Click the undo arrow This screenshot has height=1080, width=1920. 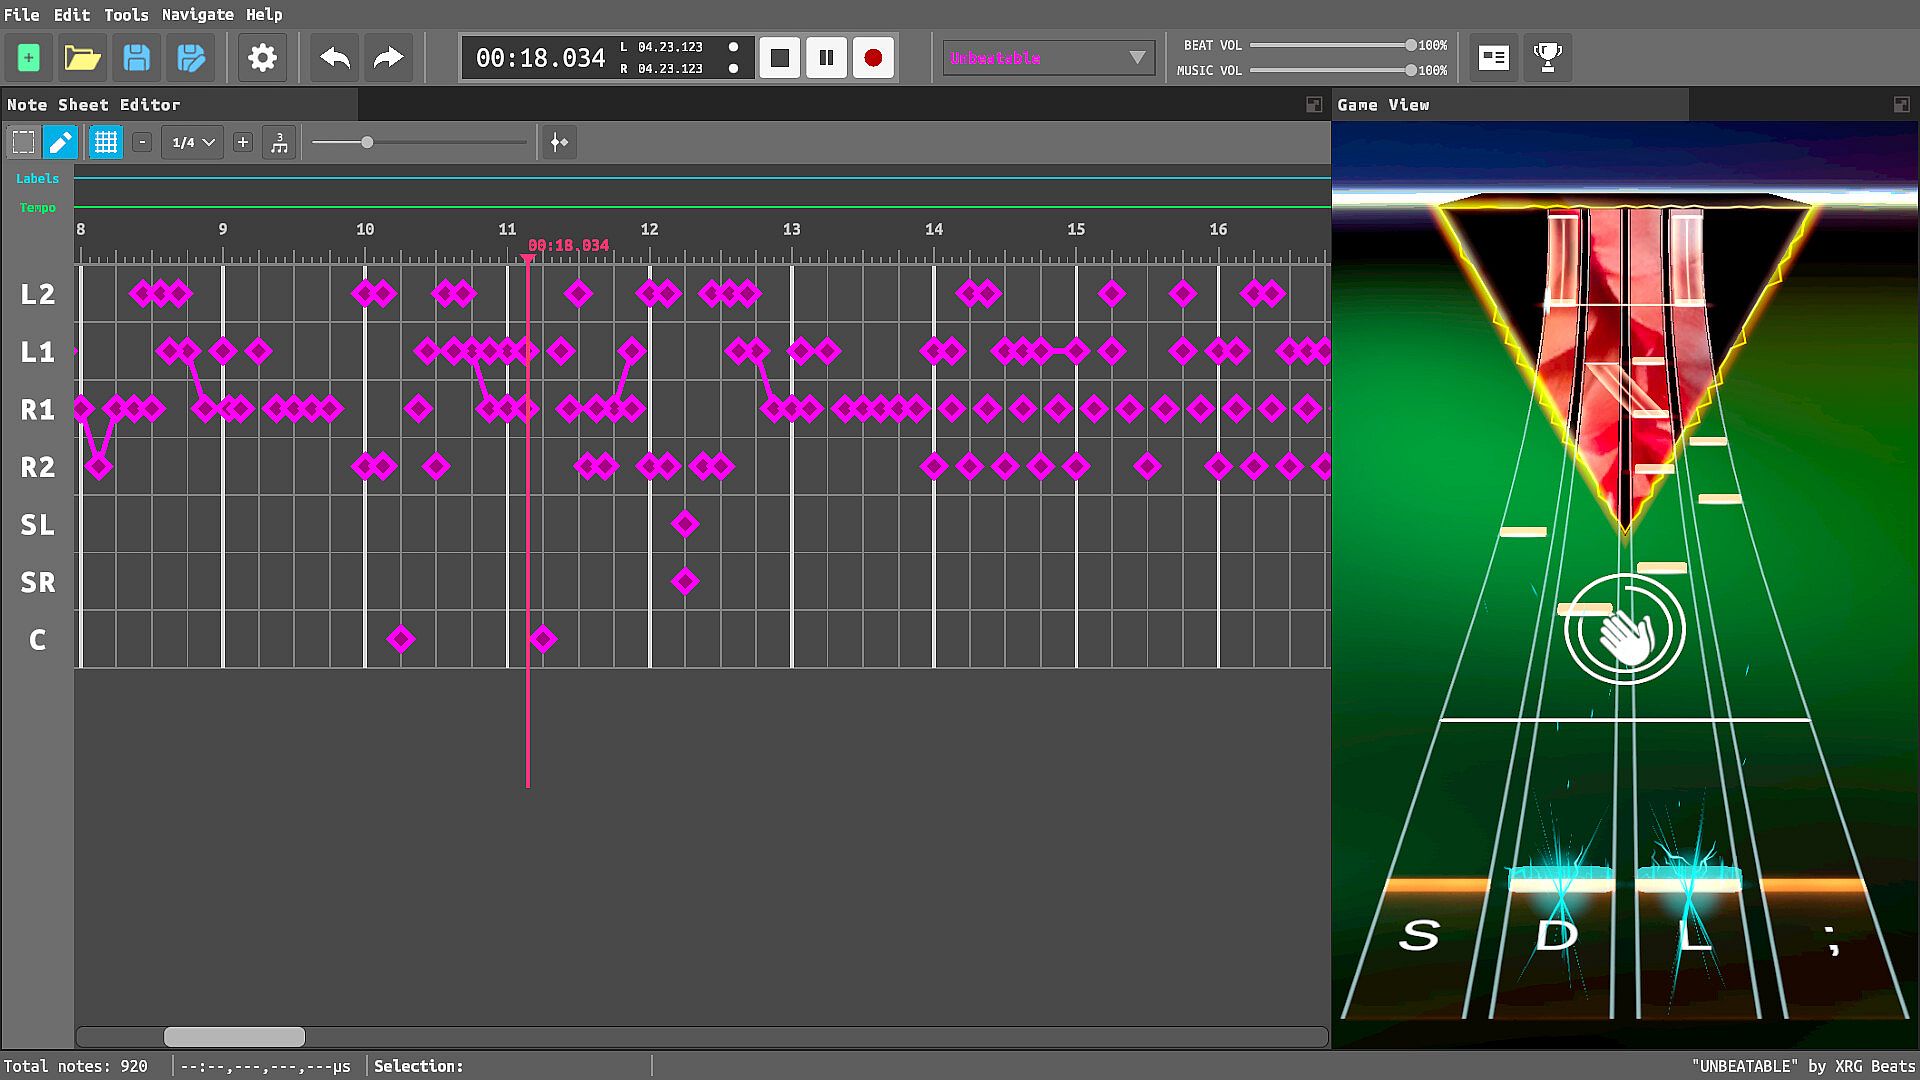(x=335, y=58)
